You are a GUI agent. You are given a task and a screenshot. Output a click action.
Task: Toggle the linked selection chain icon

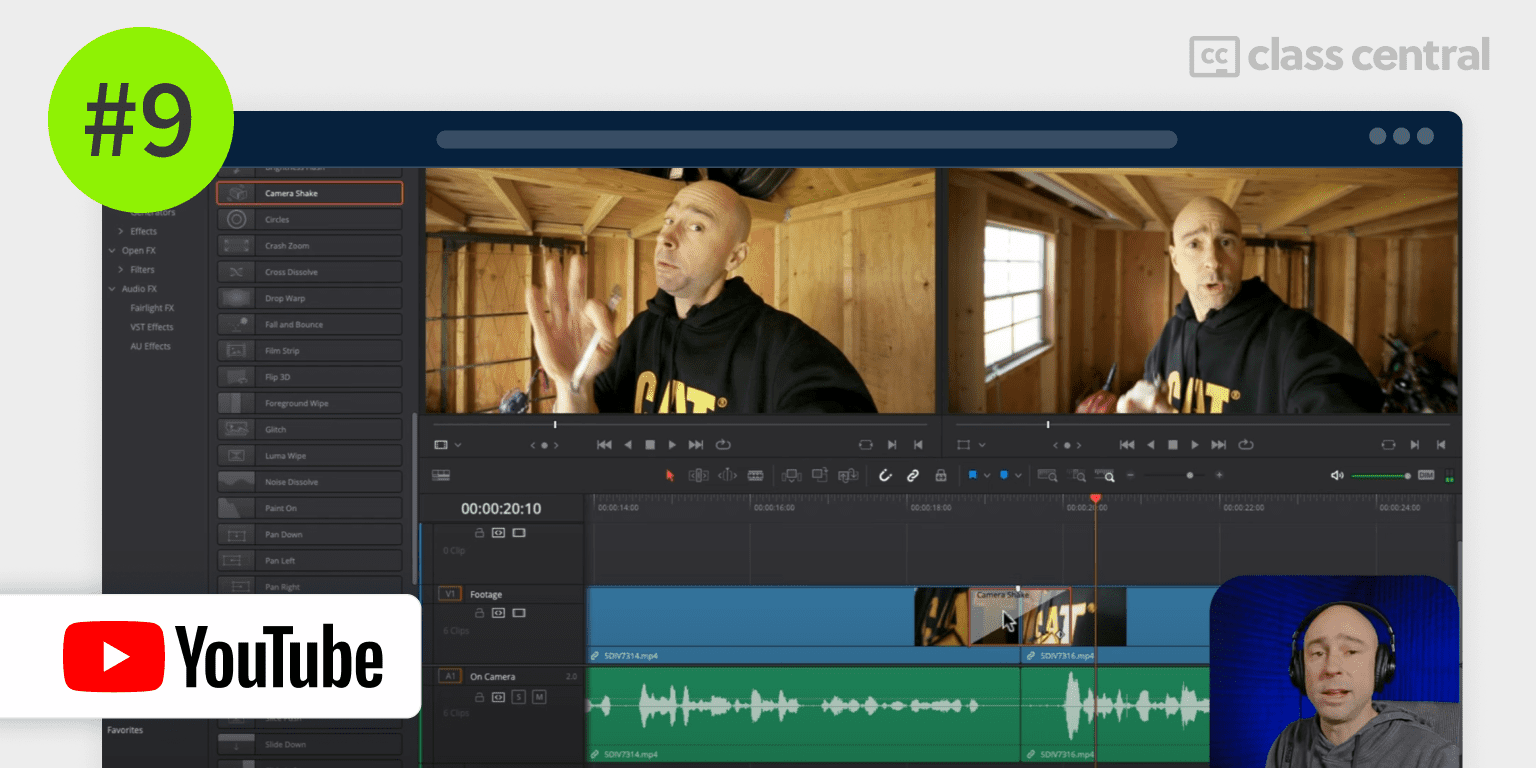[x=913, y=476]
